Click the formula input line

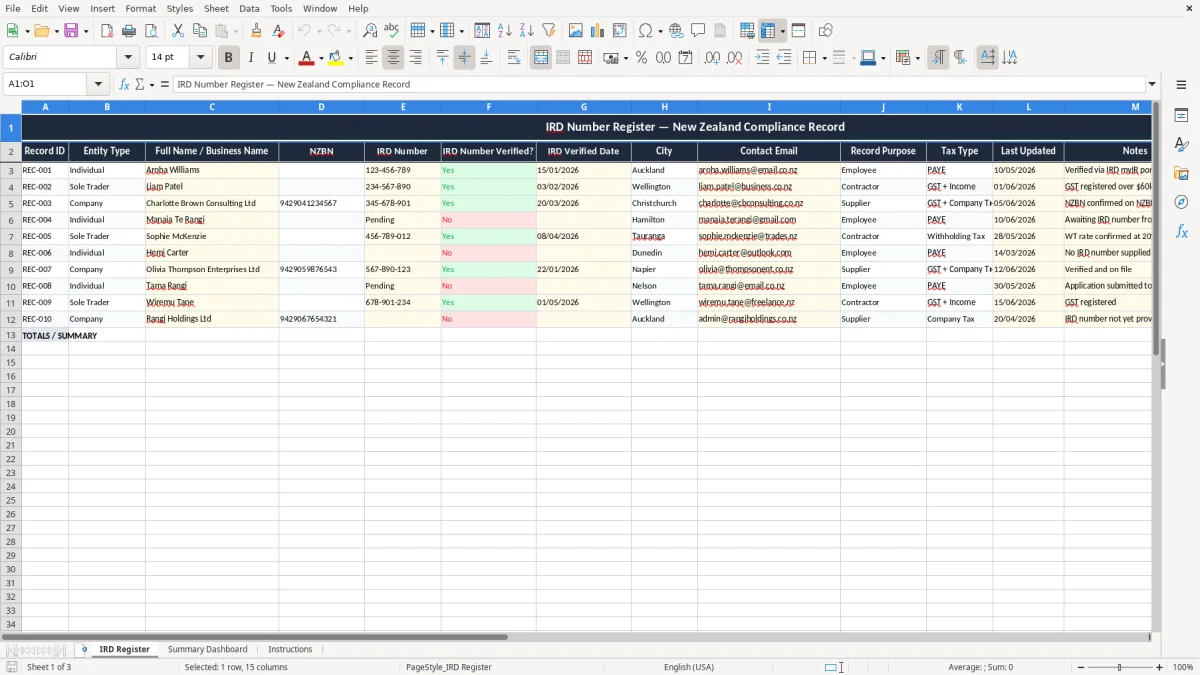[658, 84]
